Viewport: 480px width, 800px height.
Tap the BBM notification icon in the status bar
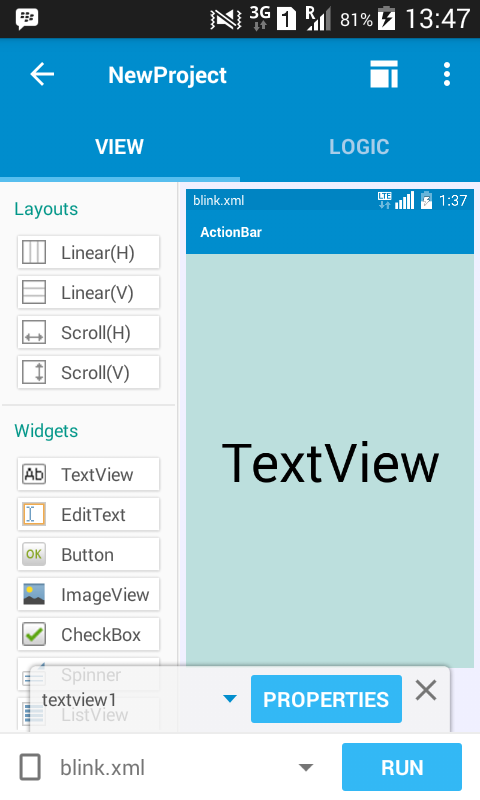point(27,19)
